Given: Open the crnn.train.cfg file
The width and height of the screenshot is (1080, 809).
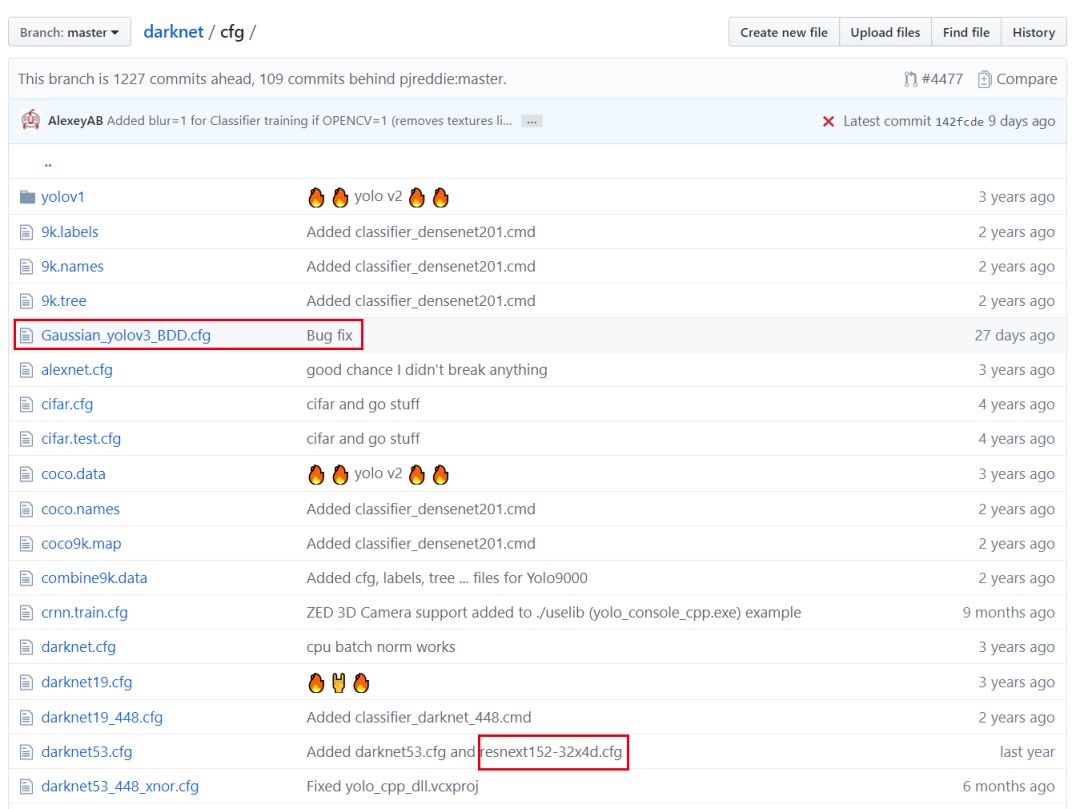Looking at the screenshot, I should [84, 612].
